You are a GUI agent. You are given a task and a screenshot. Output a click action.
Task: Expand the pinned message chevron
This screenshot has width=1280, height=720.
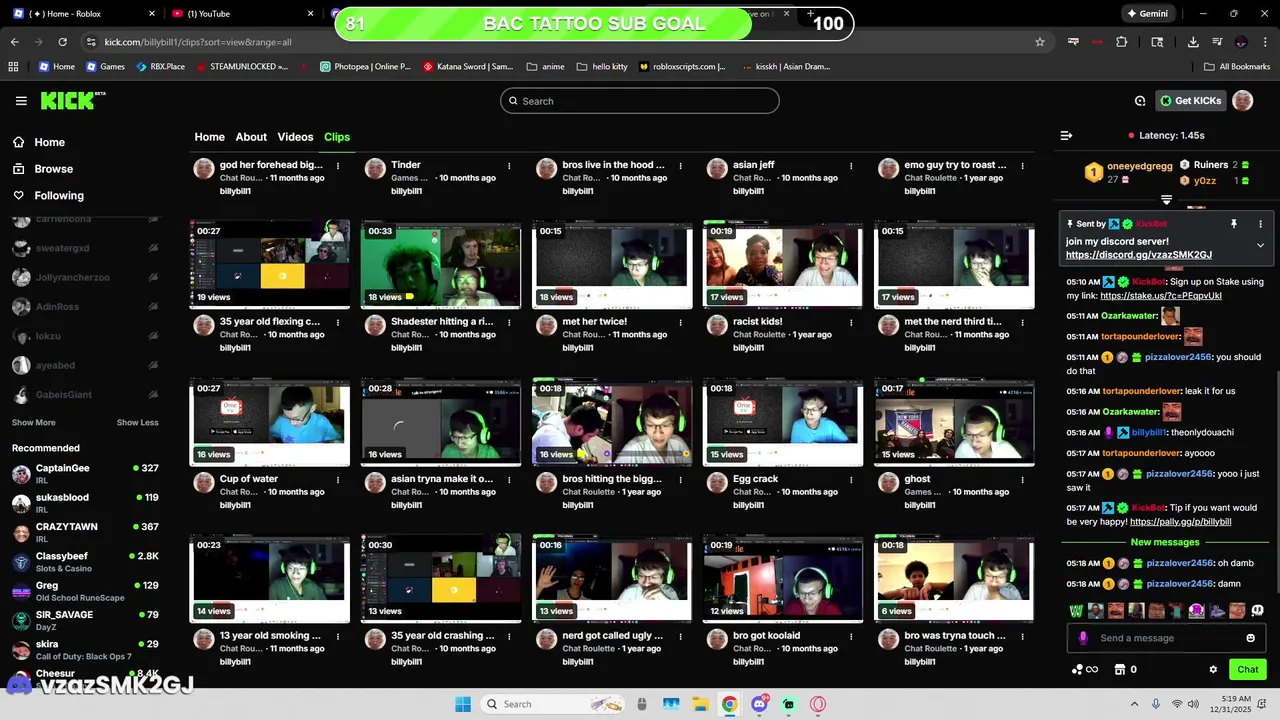coord(1260,245)
